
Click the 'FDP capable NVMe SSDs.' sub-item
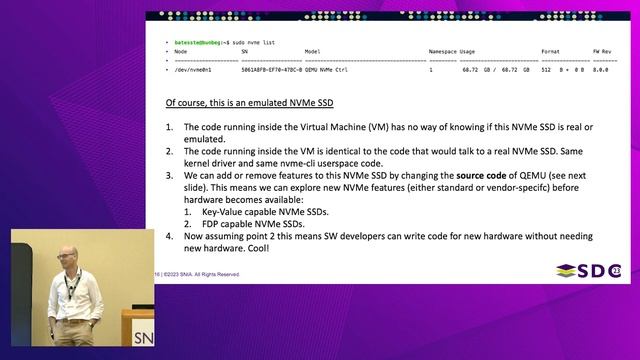point(253,224)
